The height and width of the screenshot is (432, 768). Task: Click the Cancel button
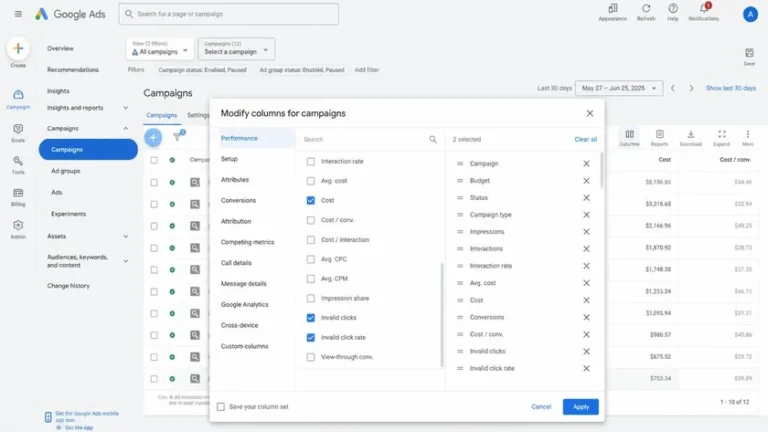click(541, 407)
